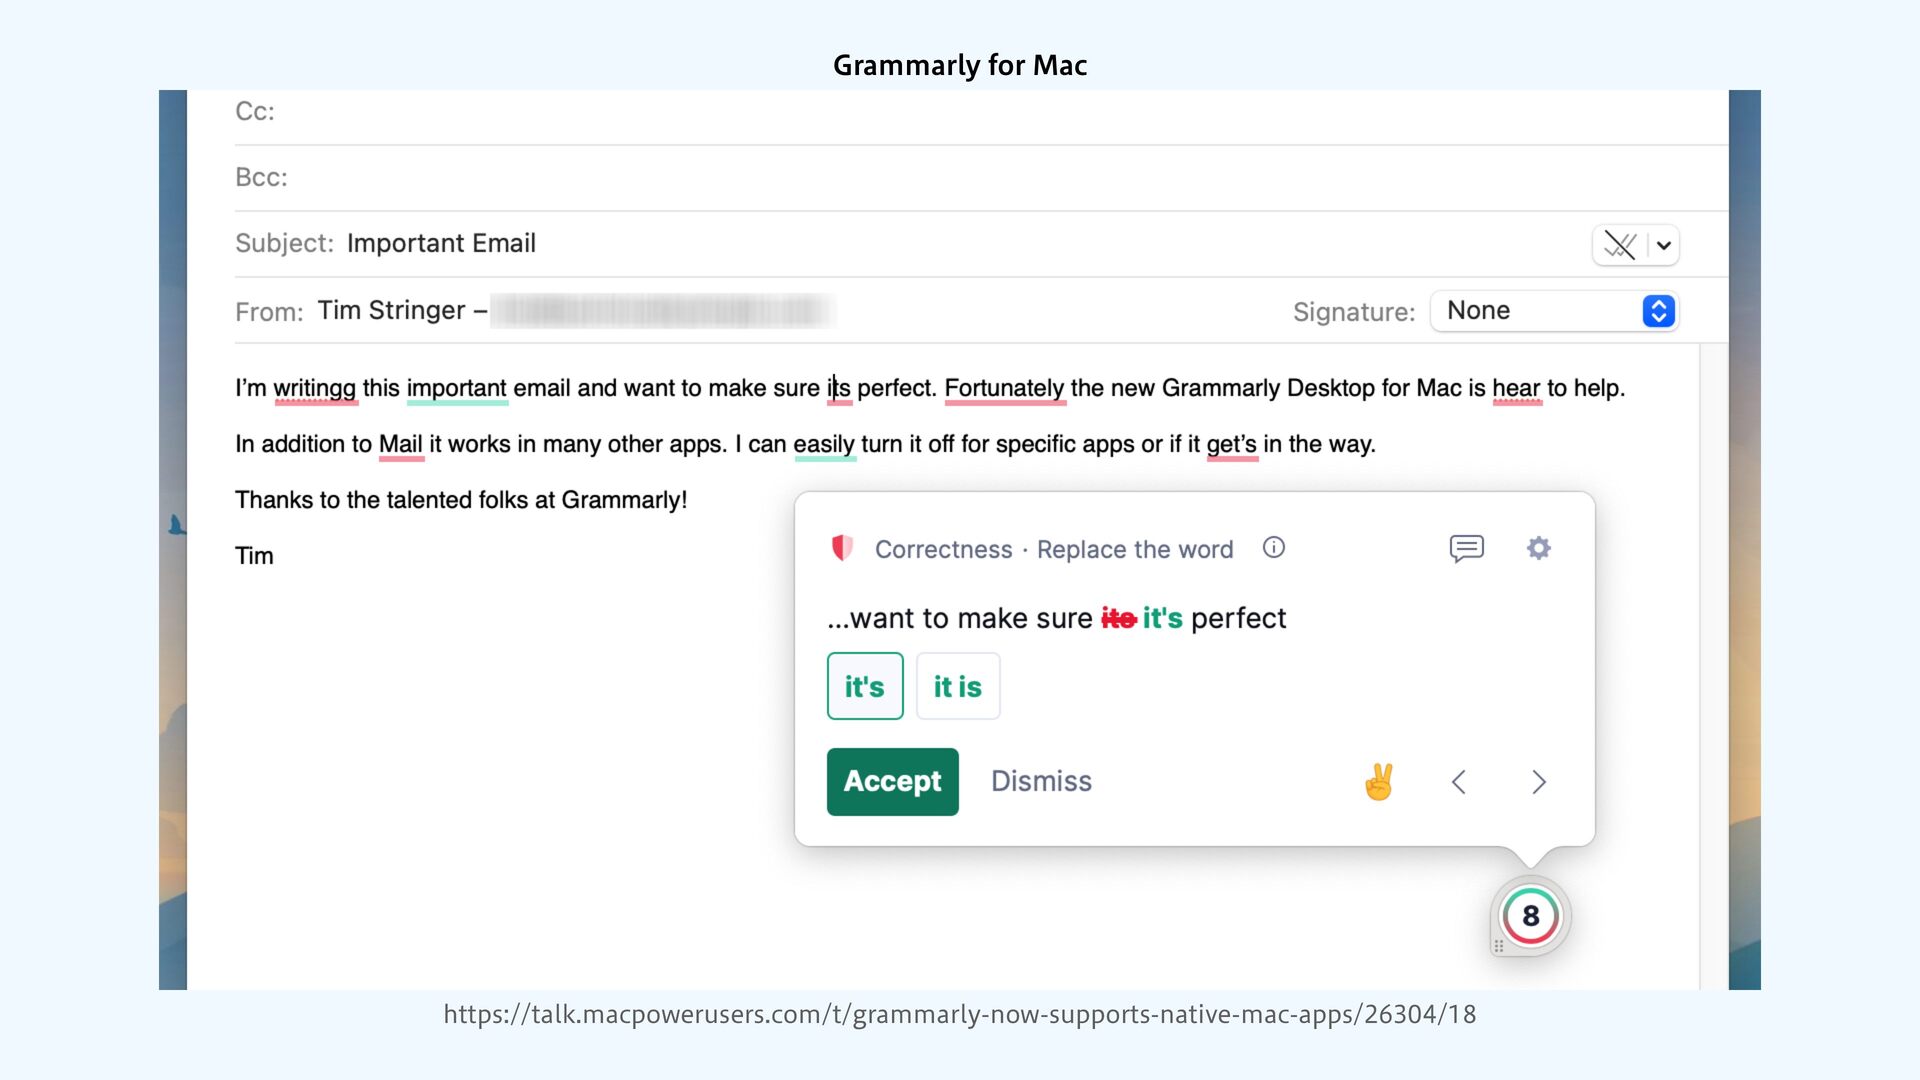
Task: Click the info icon beside Replace the word
Action: (x=1273, y=548)
